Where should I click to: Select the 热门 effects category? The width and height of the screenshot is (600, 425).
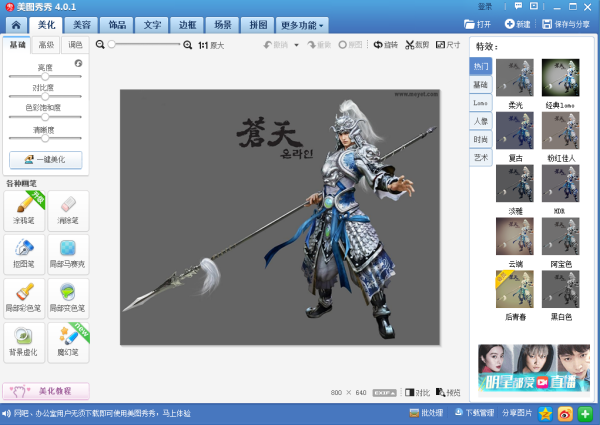click(481, 67)
